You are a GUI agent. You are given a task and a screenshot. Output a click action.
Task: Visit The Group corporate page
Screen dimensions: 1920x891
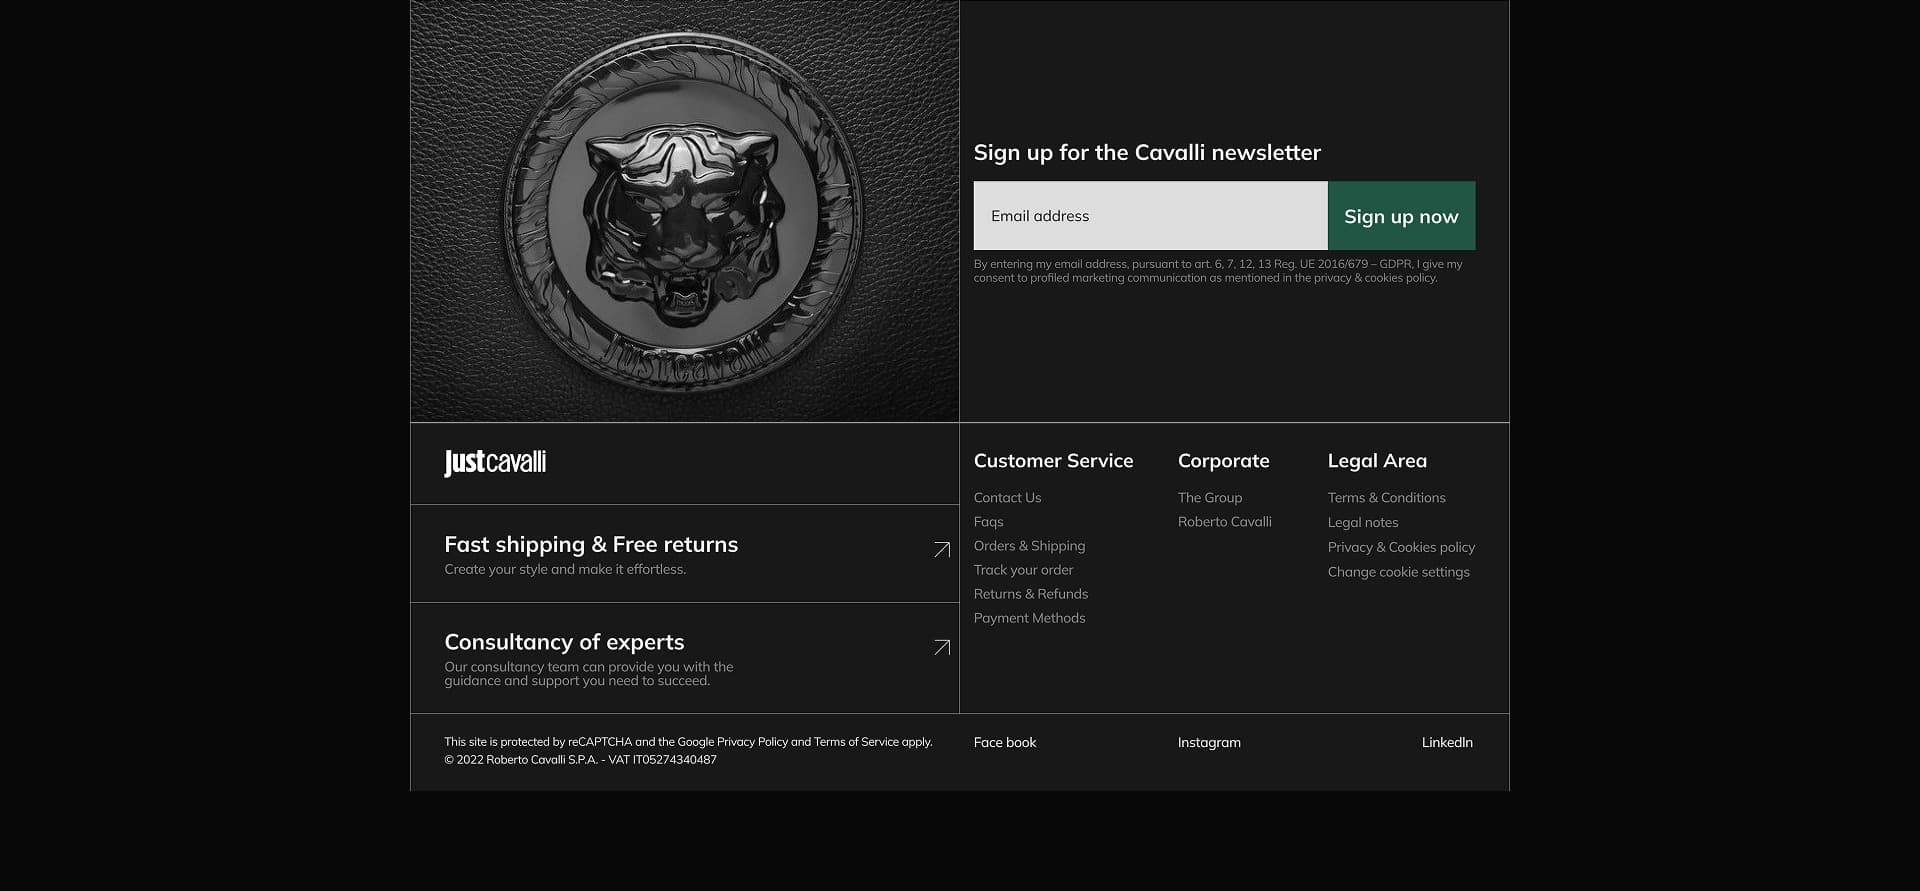tap(1209, 498)
